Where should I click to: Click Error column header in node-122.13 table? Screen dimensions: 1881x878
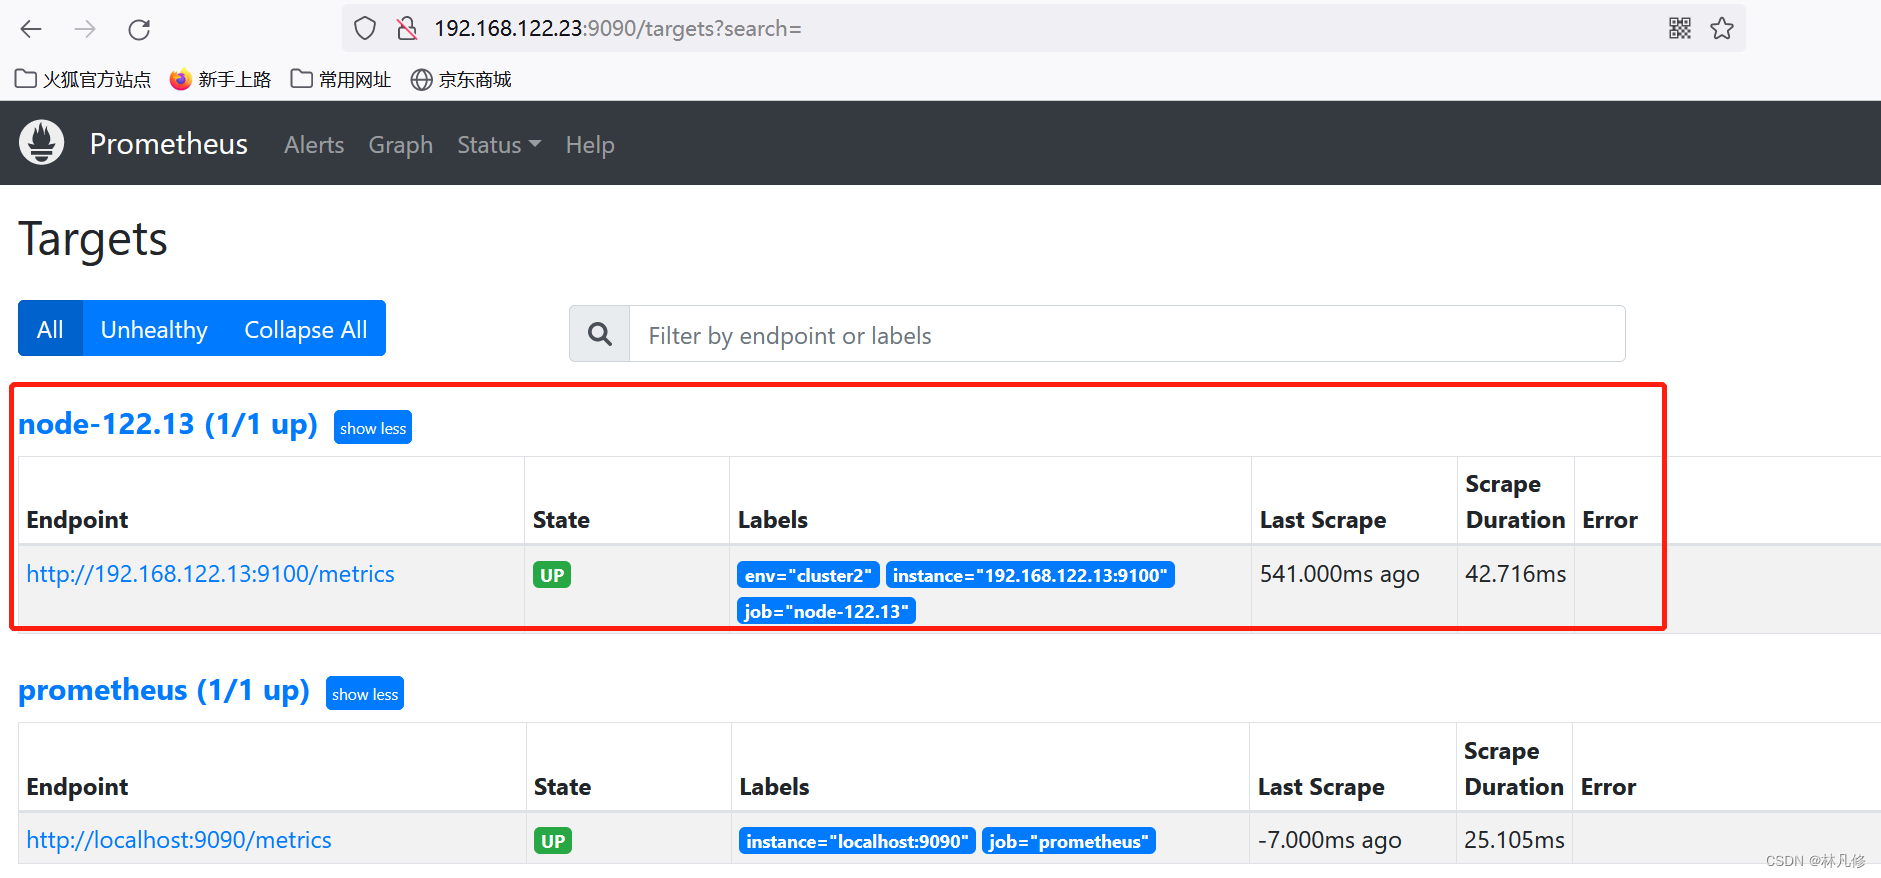[1610, 520]
